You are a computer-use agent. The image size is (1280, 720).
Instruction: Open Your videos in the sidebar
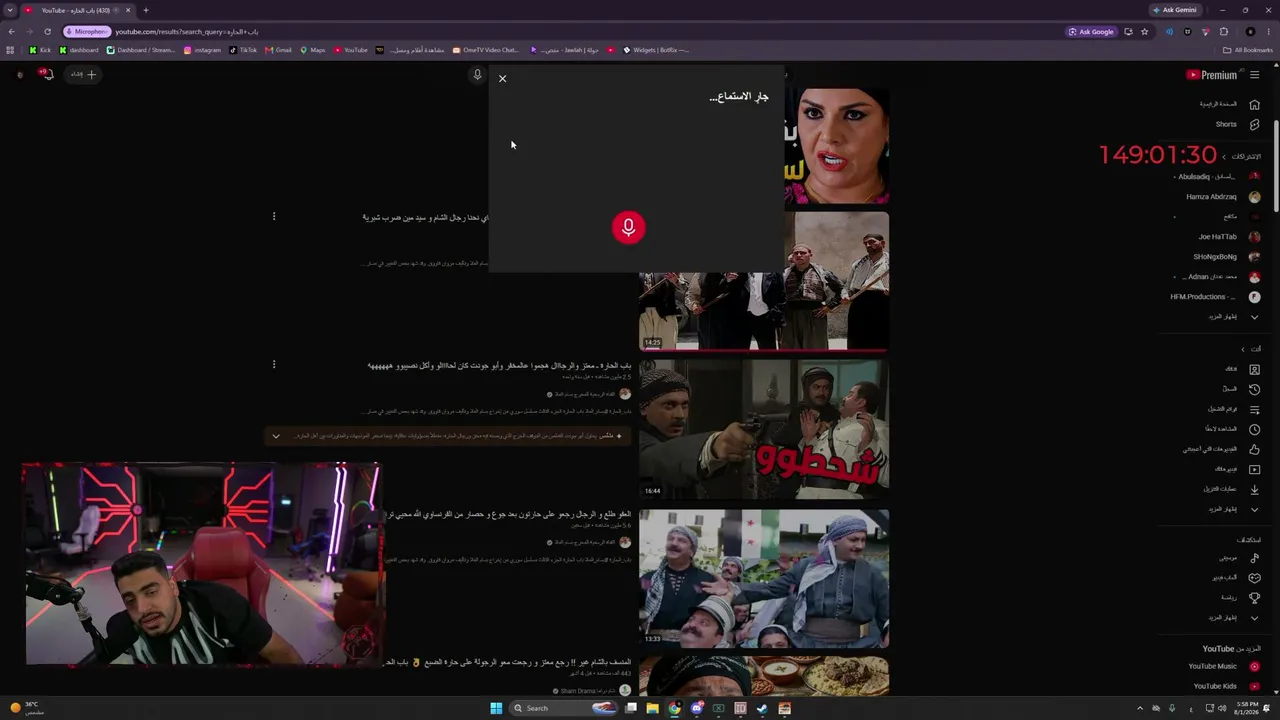(x=1237, y=469)
